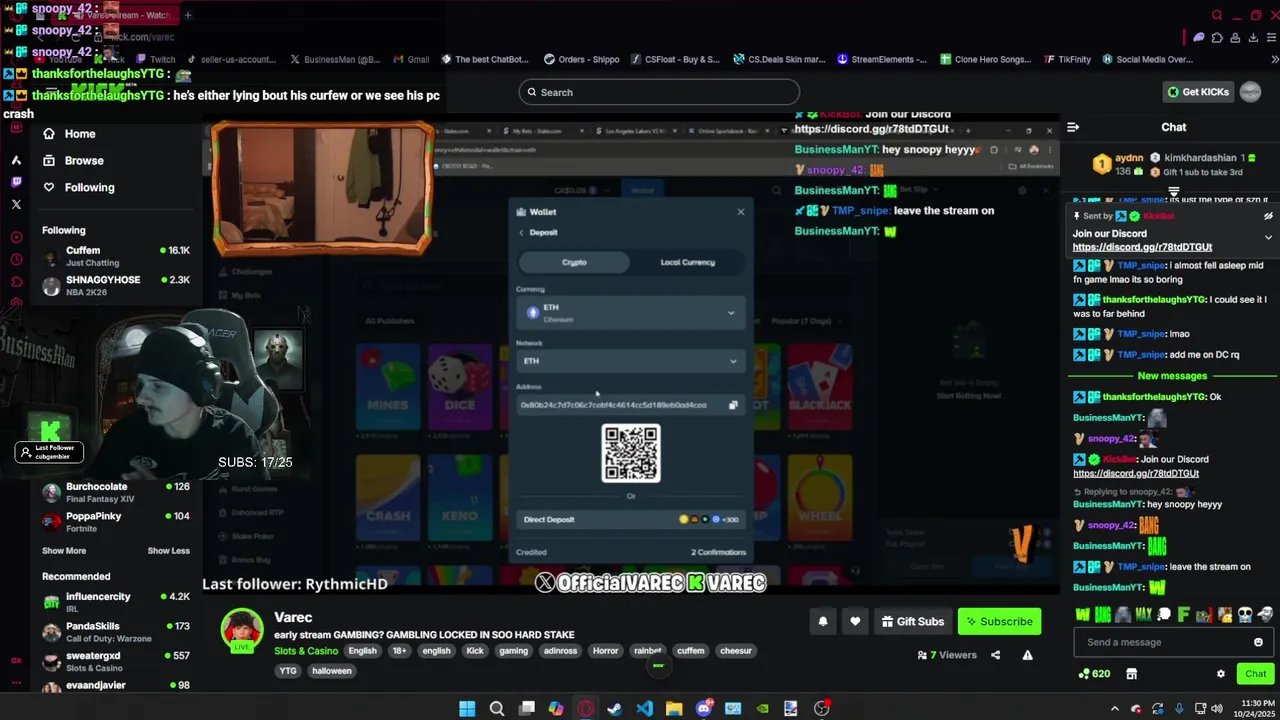The image size is (1280, 720).
Task: Click the English tag
Action: (362, 651)
